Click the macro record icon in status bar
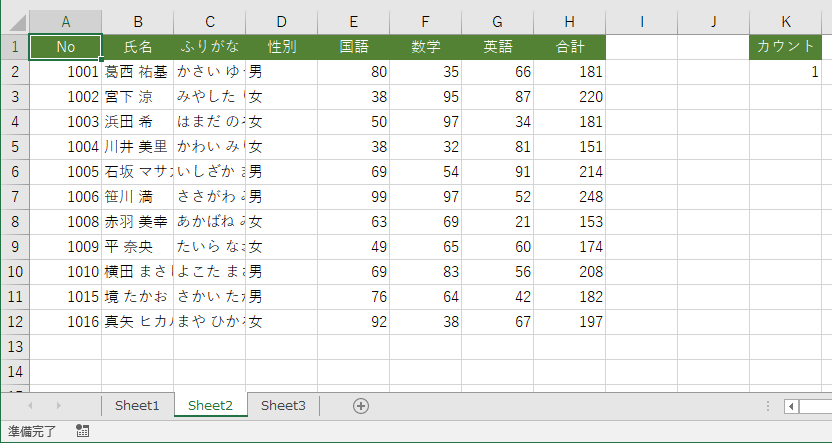832x443 pixels. (x=82, y=431)
